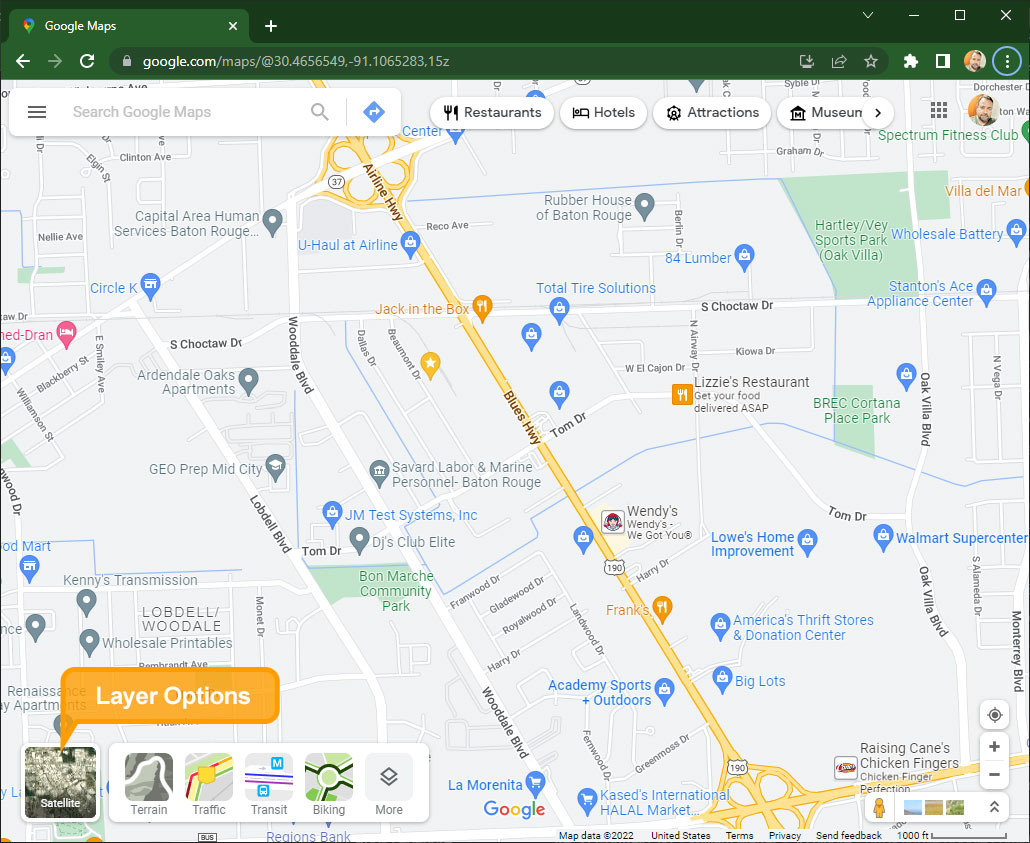Click the Dj's Club Elite pin
This screenshot has width=1030, height=843.
tap(359, 540)
